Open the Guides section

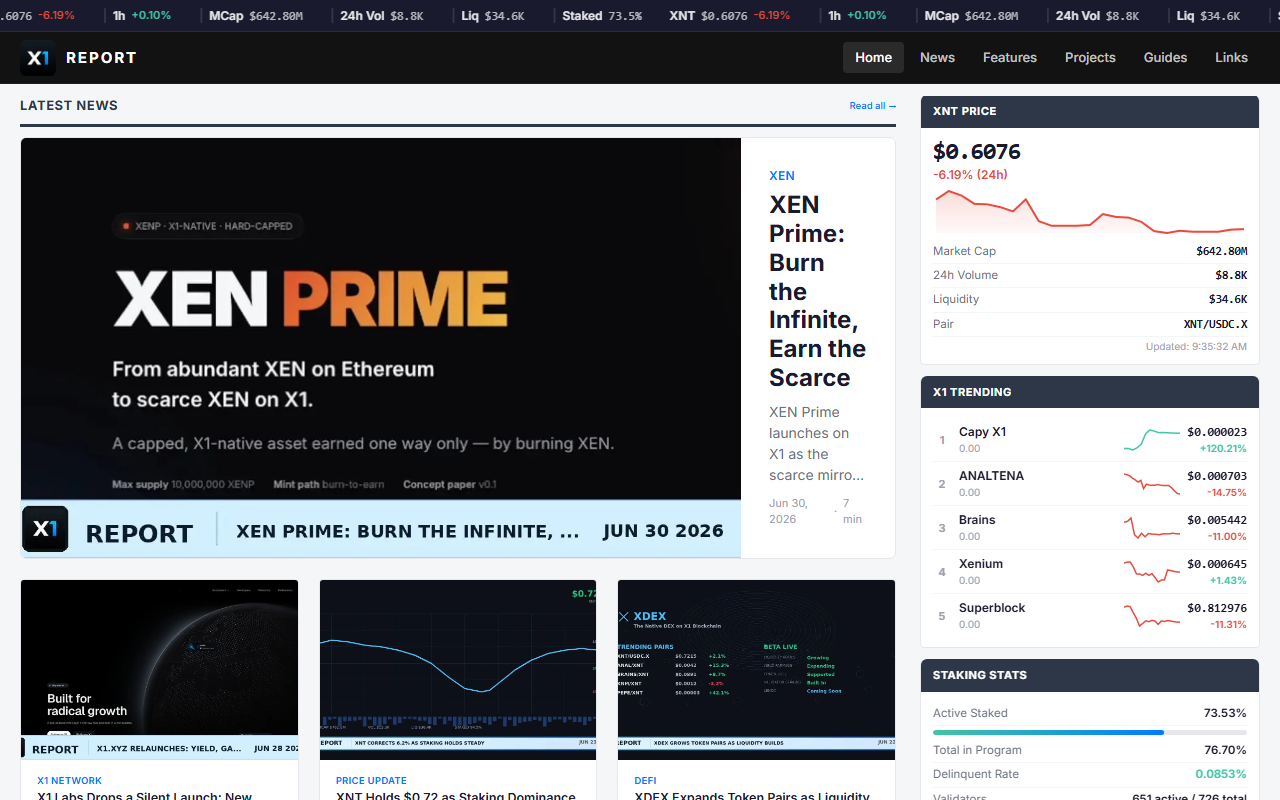1165,57
